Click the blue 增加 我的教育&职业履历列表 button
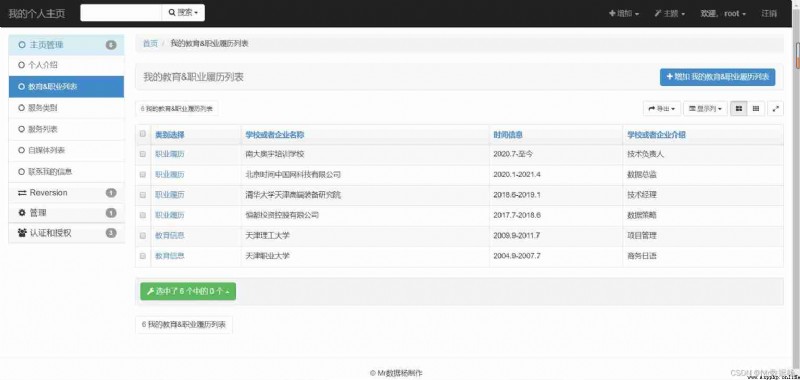Image resolution: width=800 pixels, height=380 pixels. 717,77
